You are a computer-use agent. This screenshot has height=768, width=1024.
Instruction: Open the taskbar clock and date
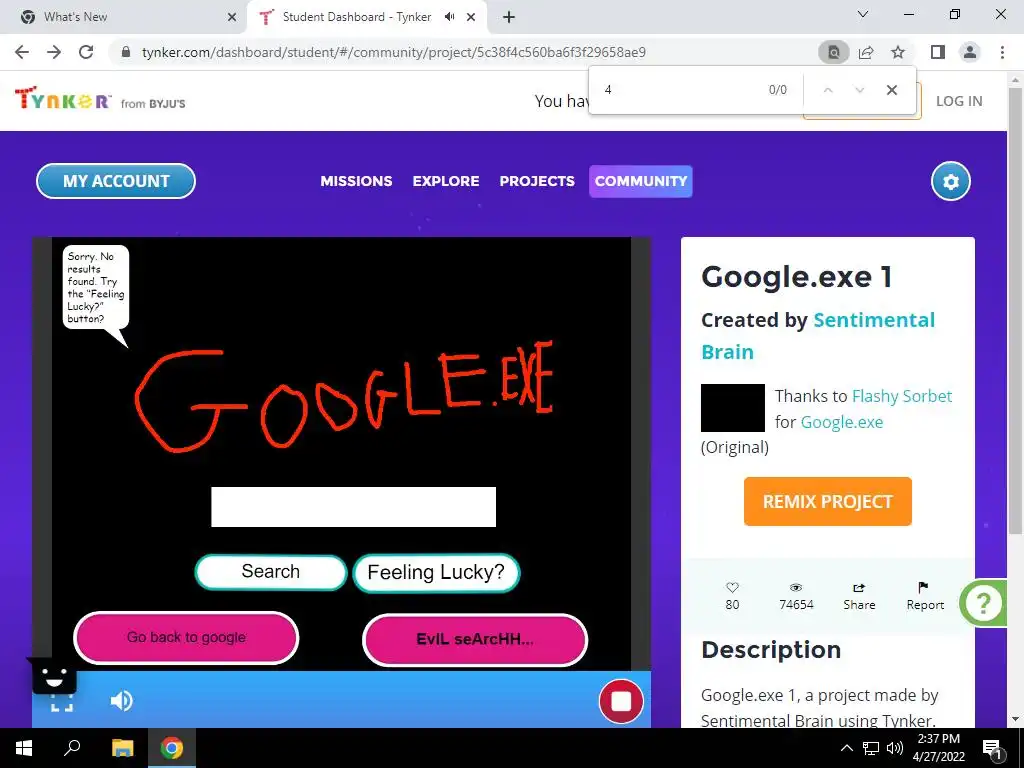click(x=938, y=748)
